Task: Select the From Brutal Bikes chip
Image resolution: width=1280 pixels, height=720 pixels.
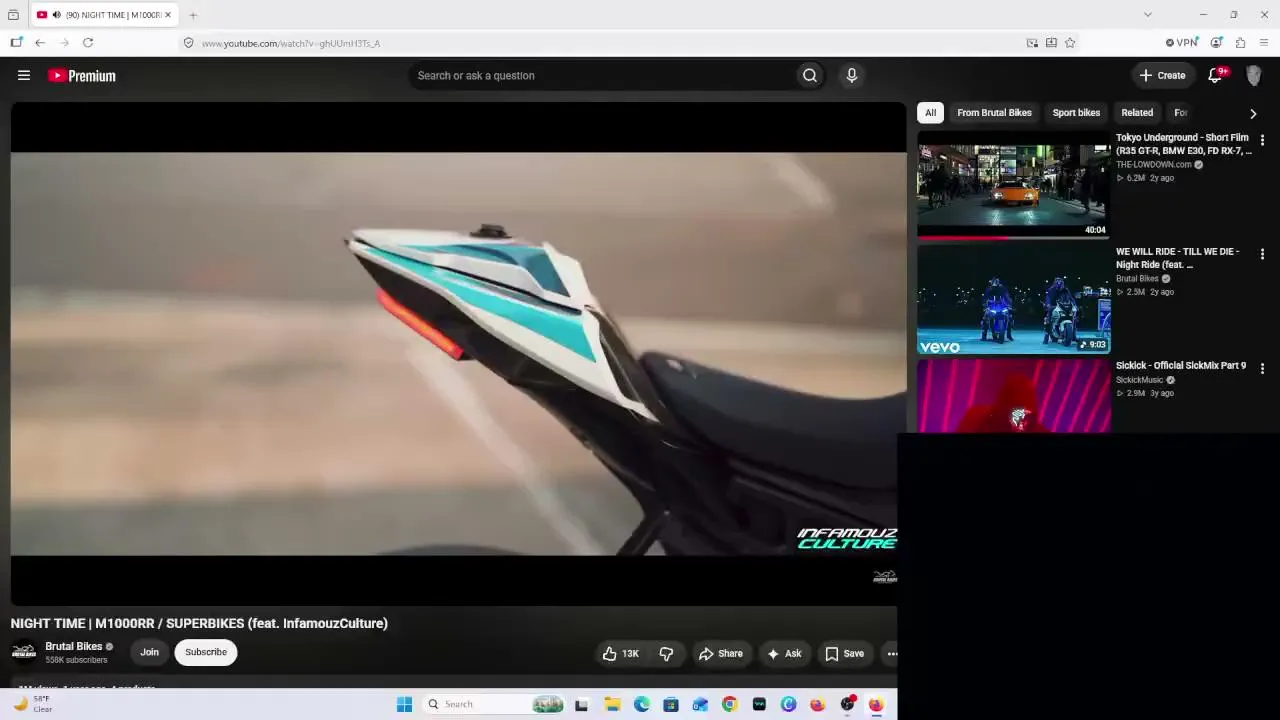Action: (x=994, y=113)
